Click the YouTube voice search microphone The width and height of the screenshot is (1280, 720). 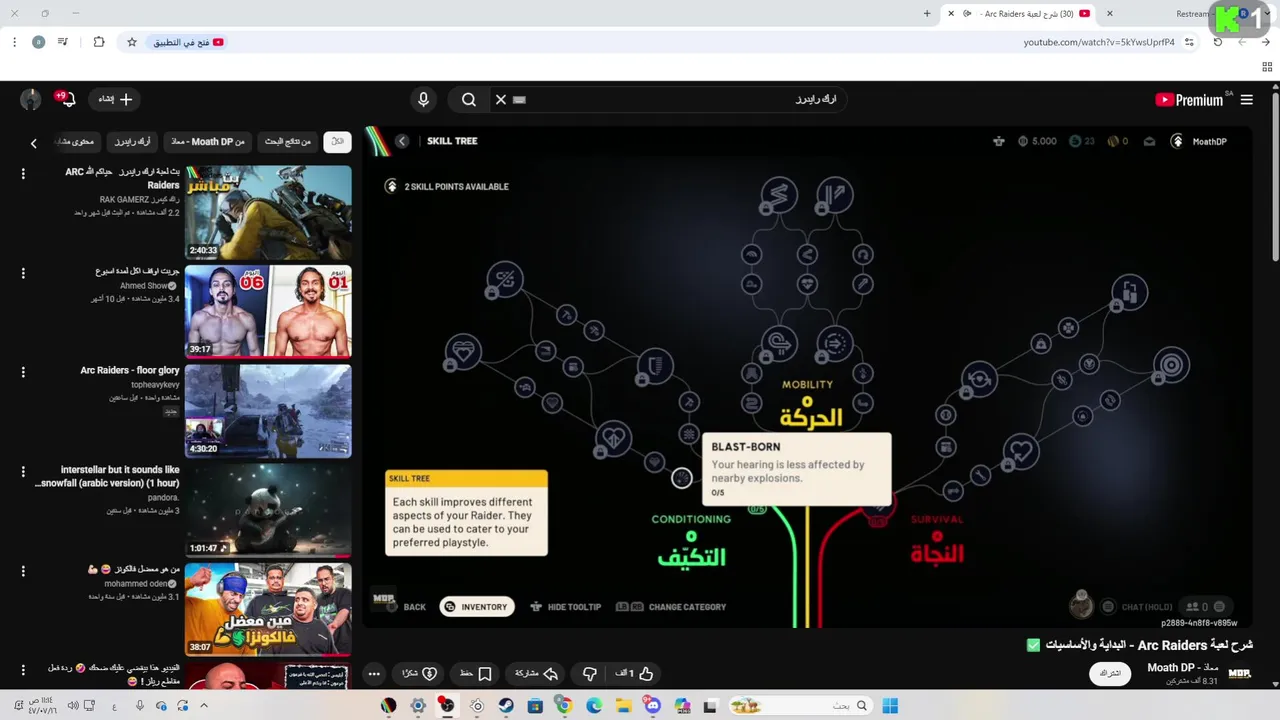pyautogui.click(x=423, y=99)
